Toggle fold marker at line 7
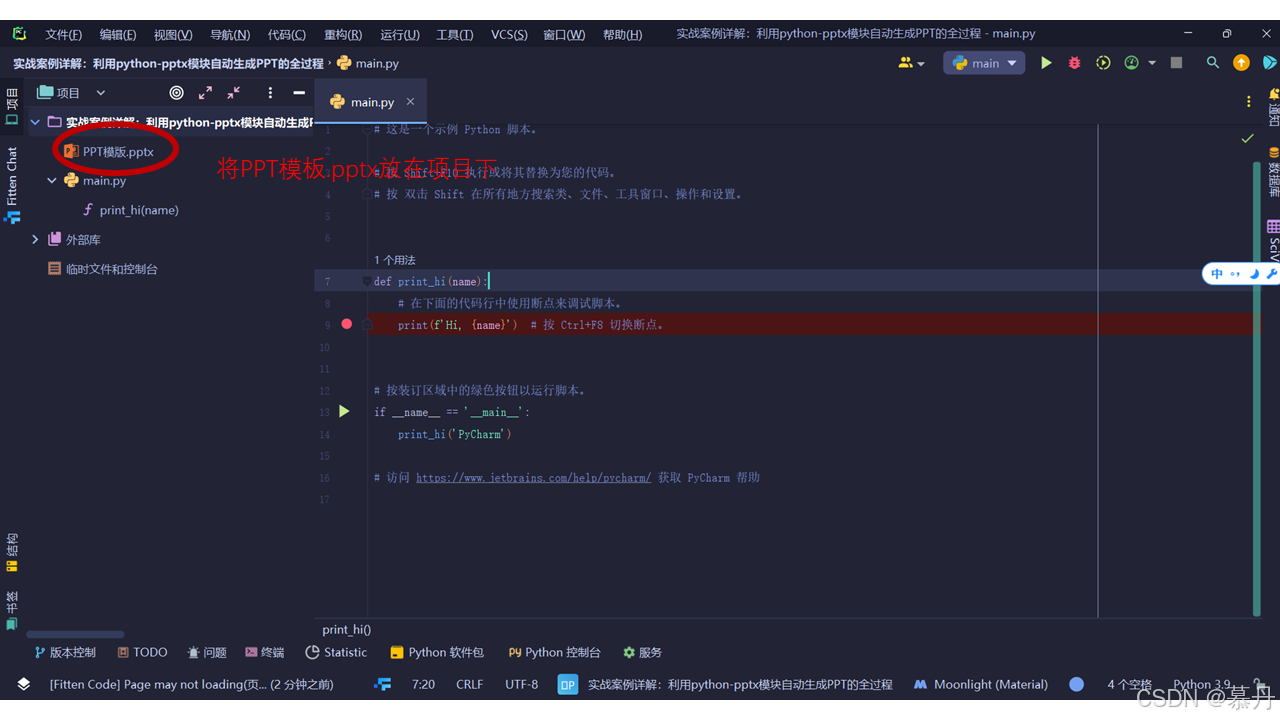Screen dimensions: 1280x720 367,281
